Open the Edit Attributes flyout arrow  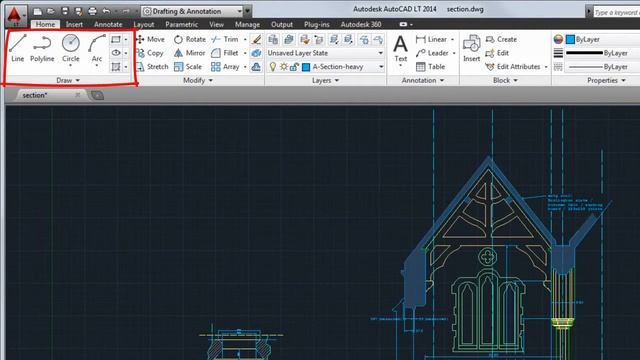[546, 67]
